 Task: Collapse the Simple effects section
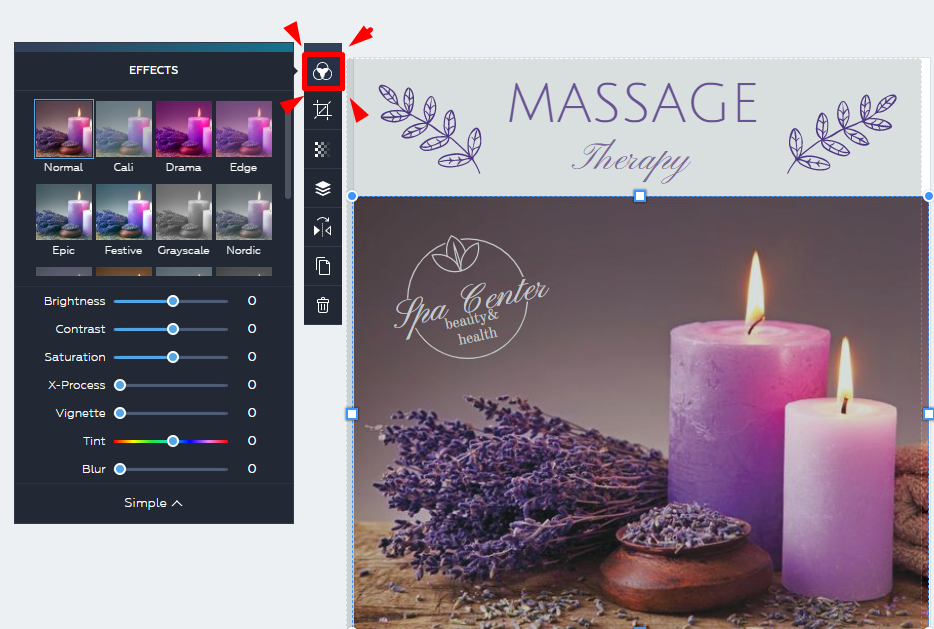tap(153, 503)
